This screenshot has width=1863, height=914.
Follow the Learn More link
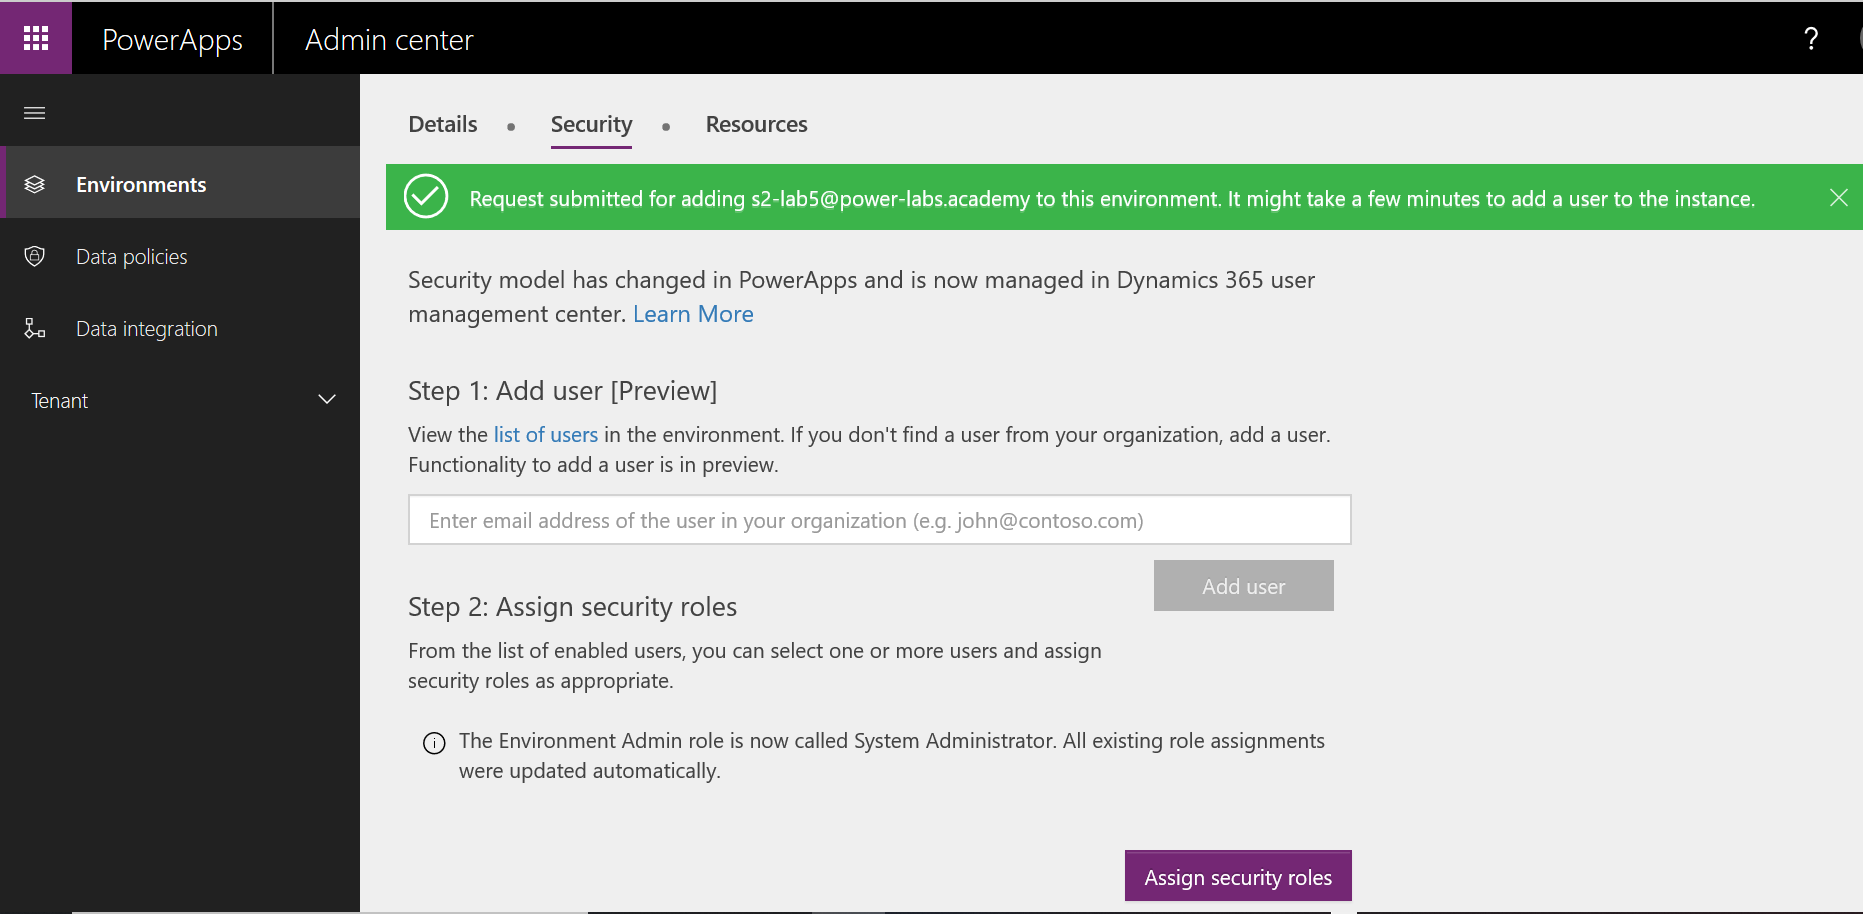click(x=693, y=314)
